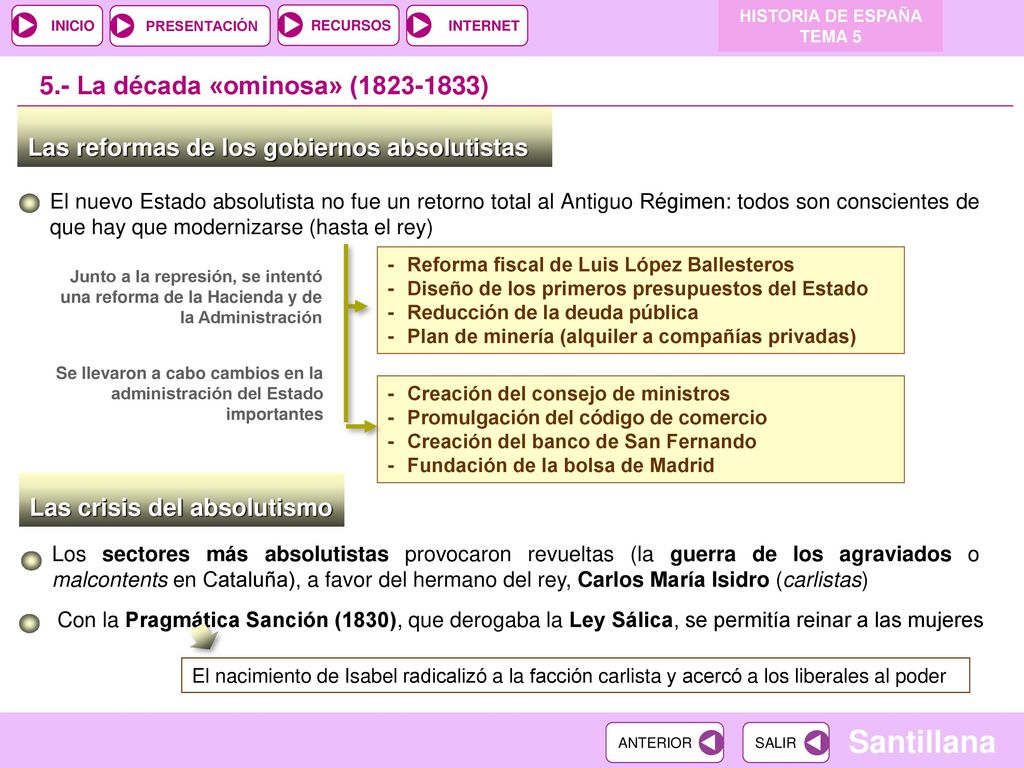Click the play arrow icon on PRESENTACIÓN
This screenshot has height=768, width=1024.
click(123, 26)
